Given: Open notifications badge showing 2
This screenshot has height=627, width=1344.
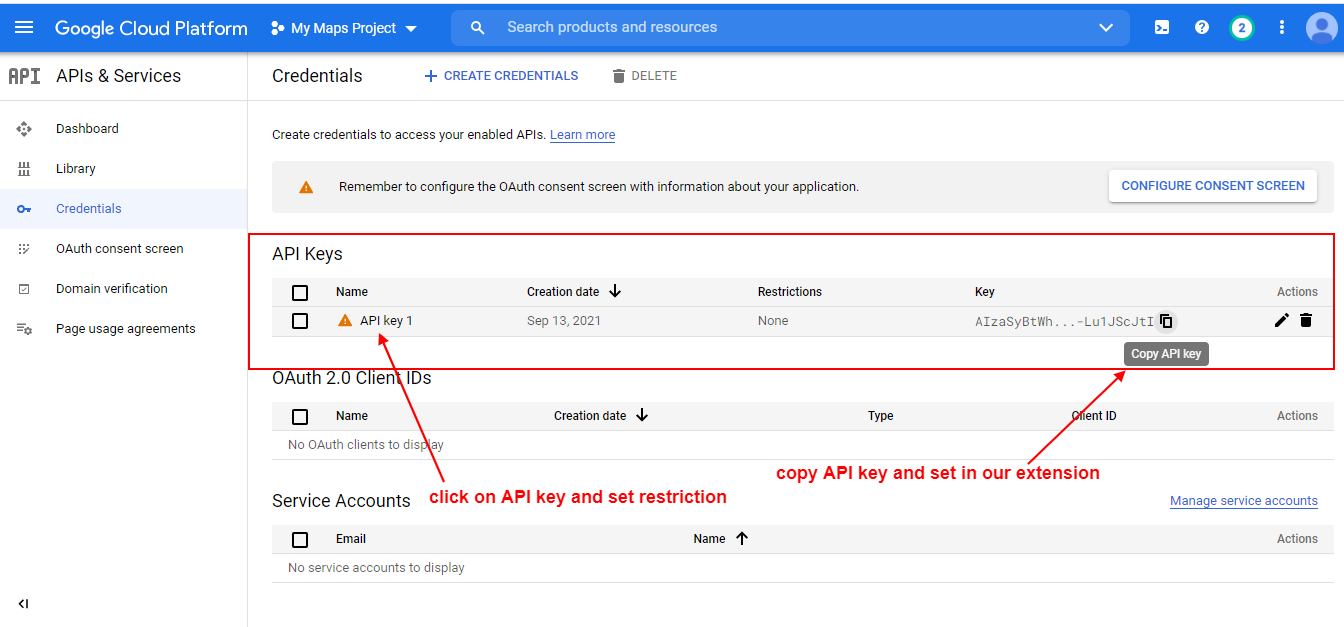Looking at the screenshot, I should 1242,27.
